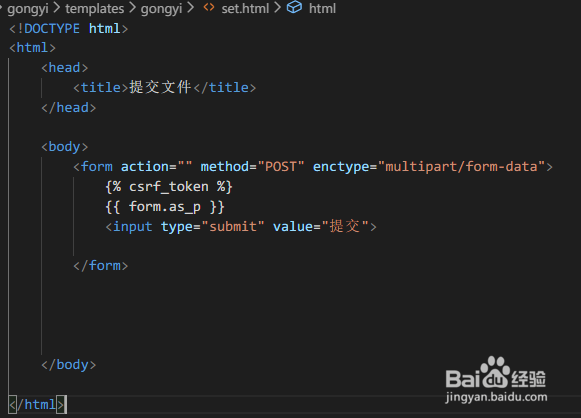Expand chevron after set.html breadcrumb
The width and height of the screenshot is (581, 418).
[278, 8]
